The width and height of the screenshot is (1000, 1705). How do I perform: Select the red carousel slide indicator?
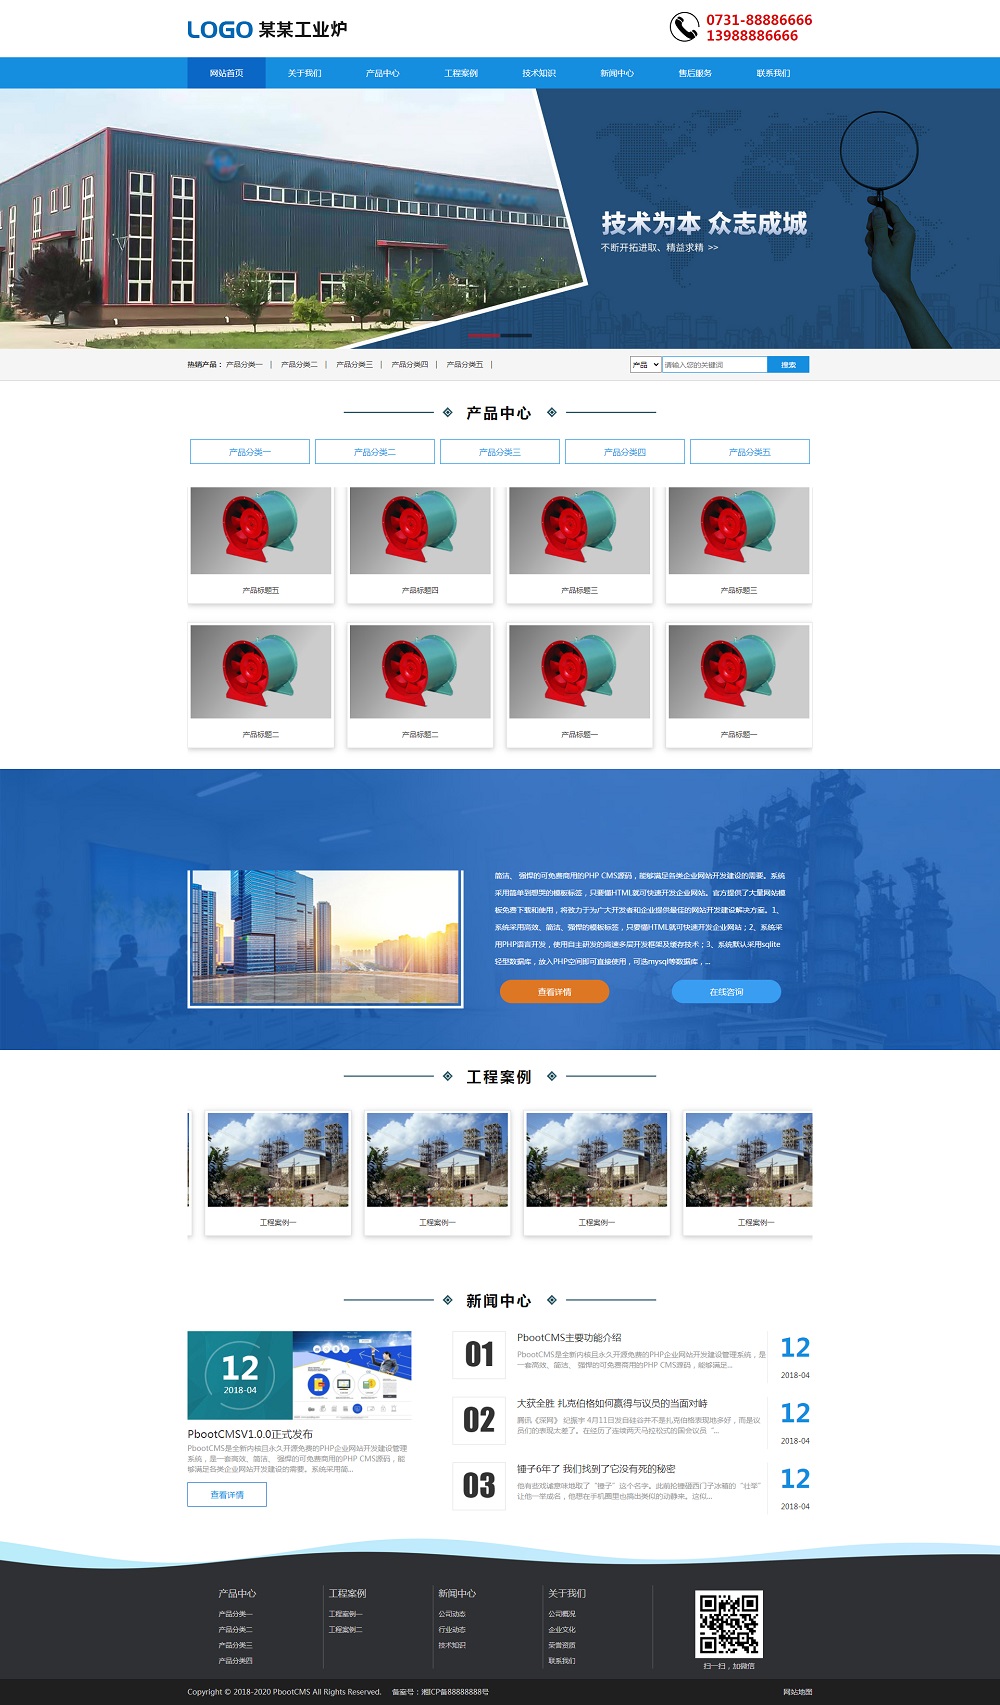pos(484,335)
